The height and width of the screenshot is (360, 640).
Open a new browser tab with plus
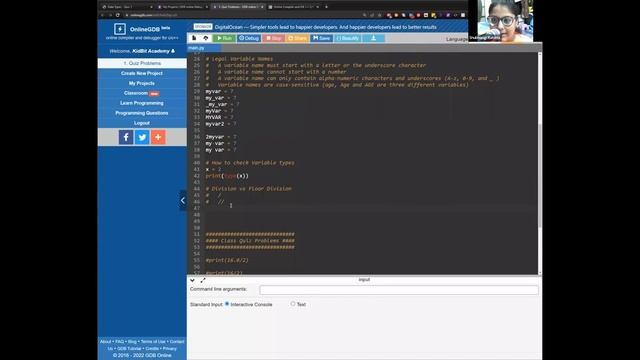[x=326, y=7]
